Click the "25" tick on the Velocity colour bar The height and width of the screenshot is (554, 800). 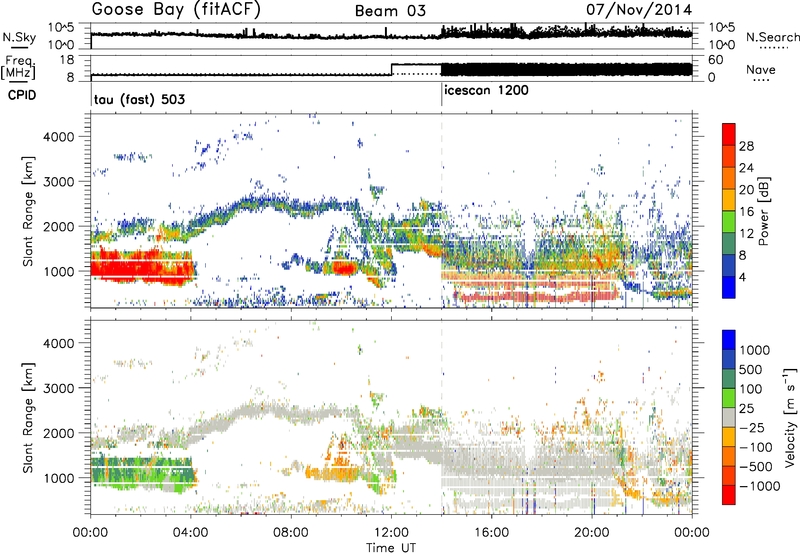[746, 409]
